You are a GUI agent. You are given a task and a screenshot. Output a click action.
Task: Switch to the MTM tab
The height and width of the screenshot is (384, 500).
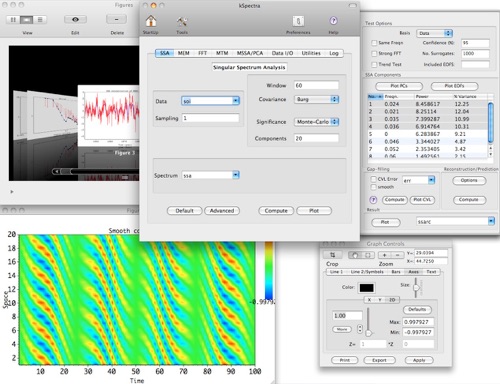222,53
